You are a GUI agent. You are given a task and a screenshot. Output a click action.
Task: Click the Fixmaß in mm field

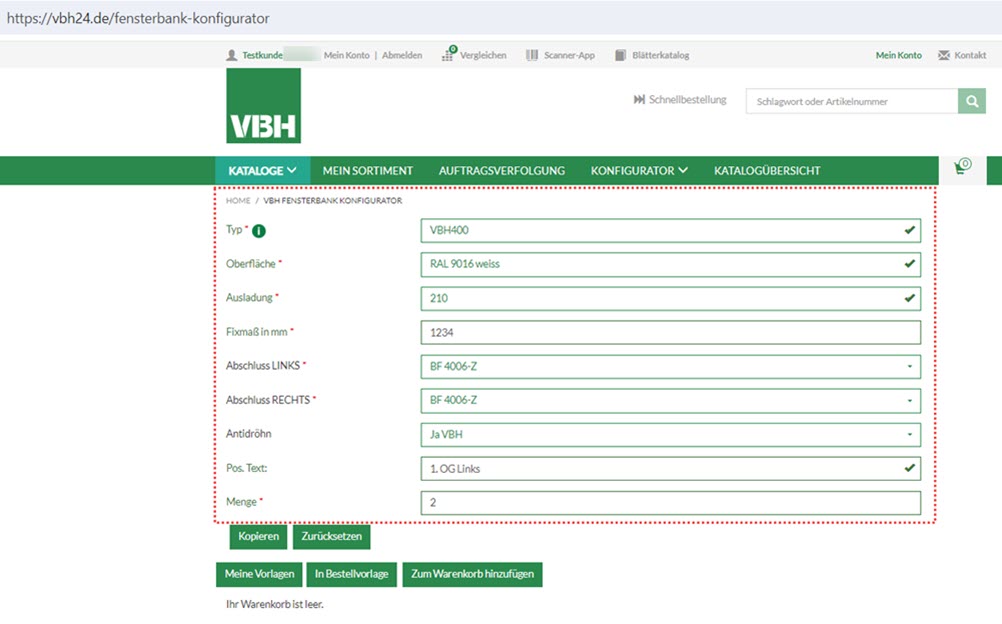pyautogui.click(x=670, y=332)
